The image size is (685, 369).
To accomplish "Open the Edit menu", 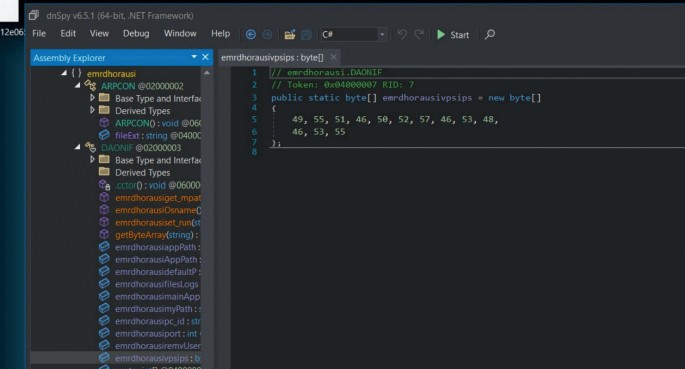I will click(68, 34).
